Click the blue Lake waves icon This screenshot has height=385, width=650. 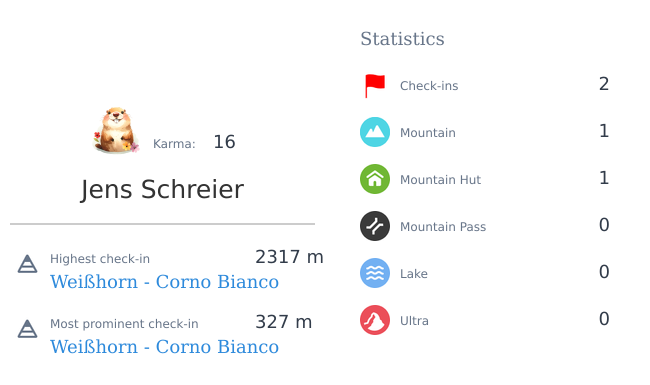point(375,273)
